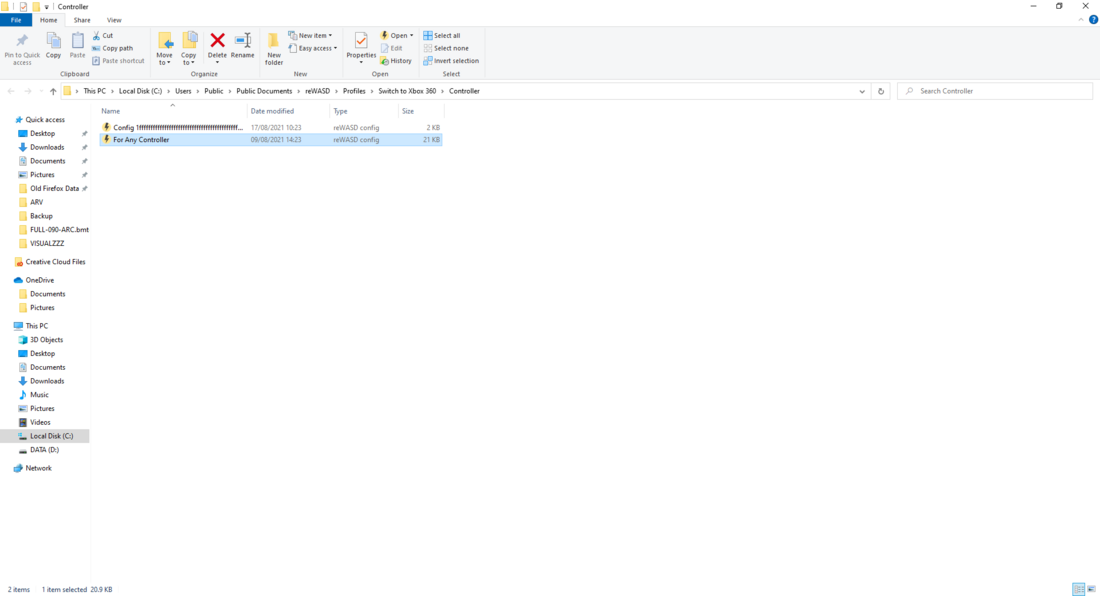Click Select all in the ribbon
1100x596 pixels.
[442, 35]
